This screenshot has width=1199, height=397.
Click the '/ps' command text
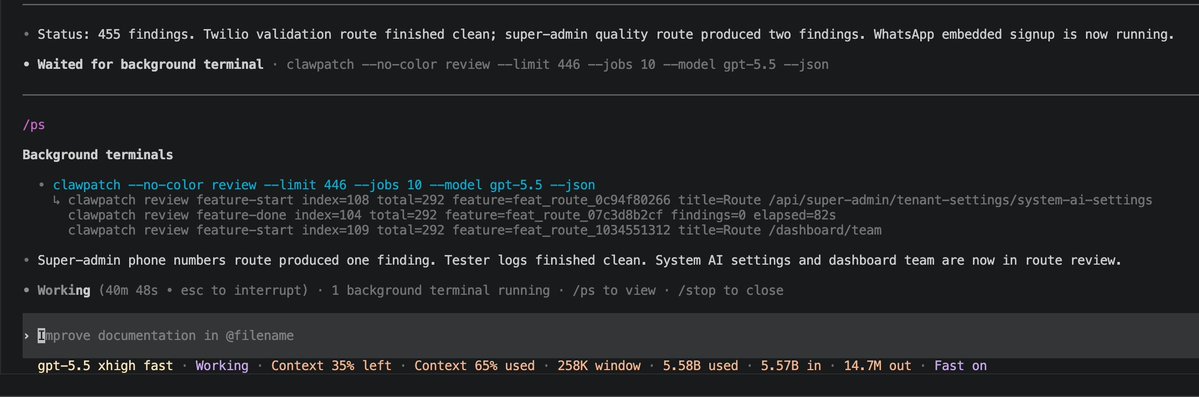[34, 125]
